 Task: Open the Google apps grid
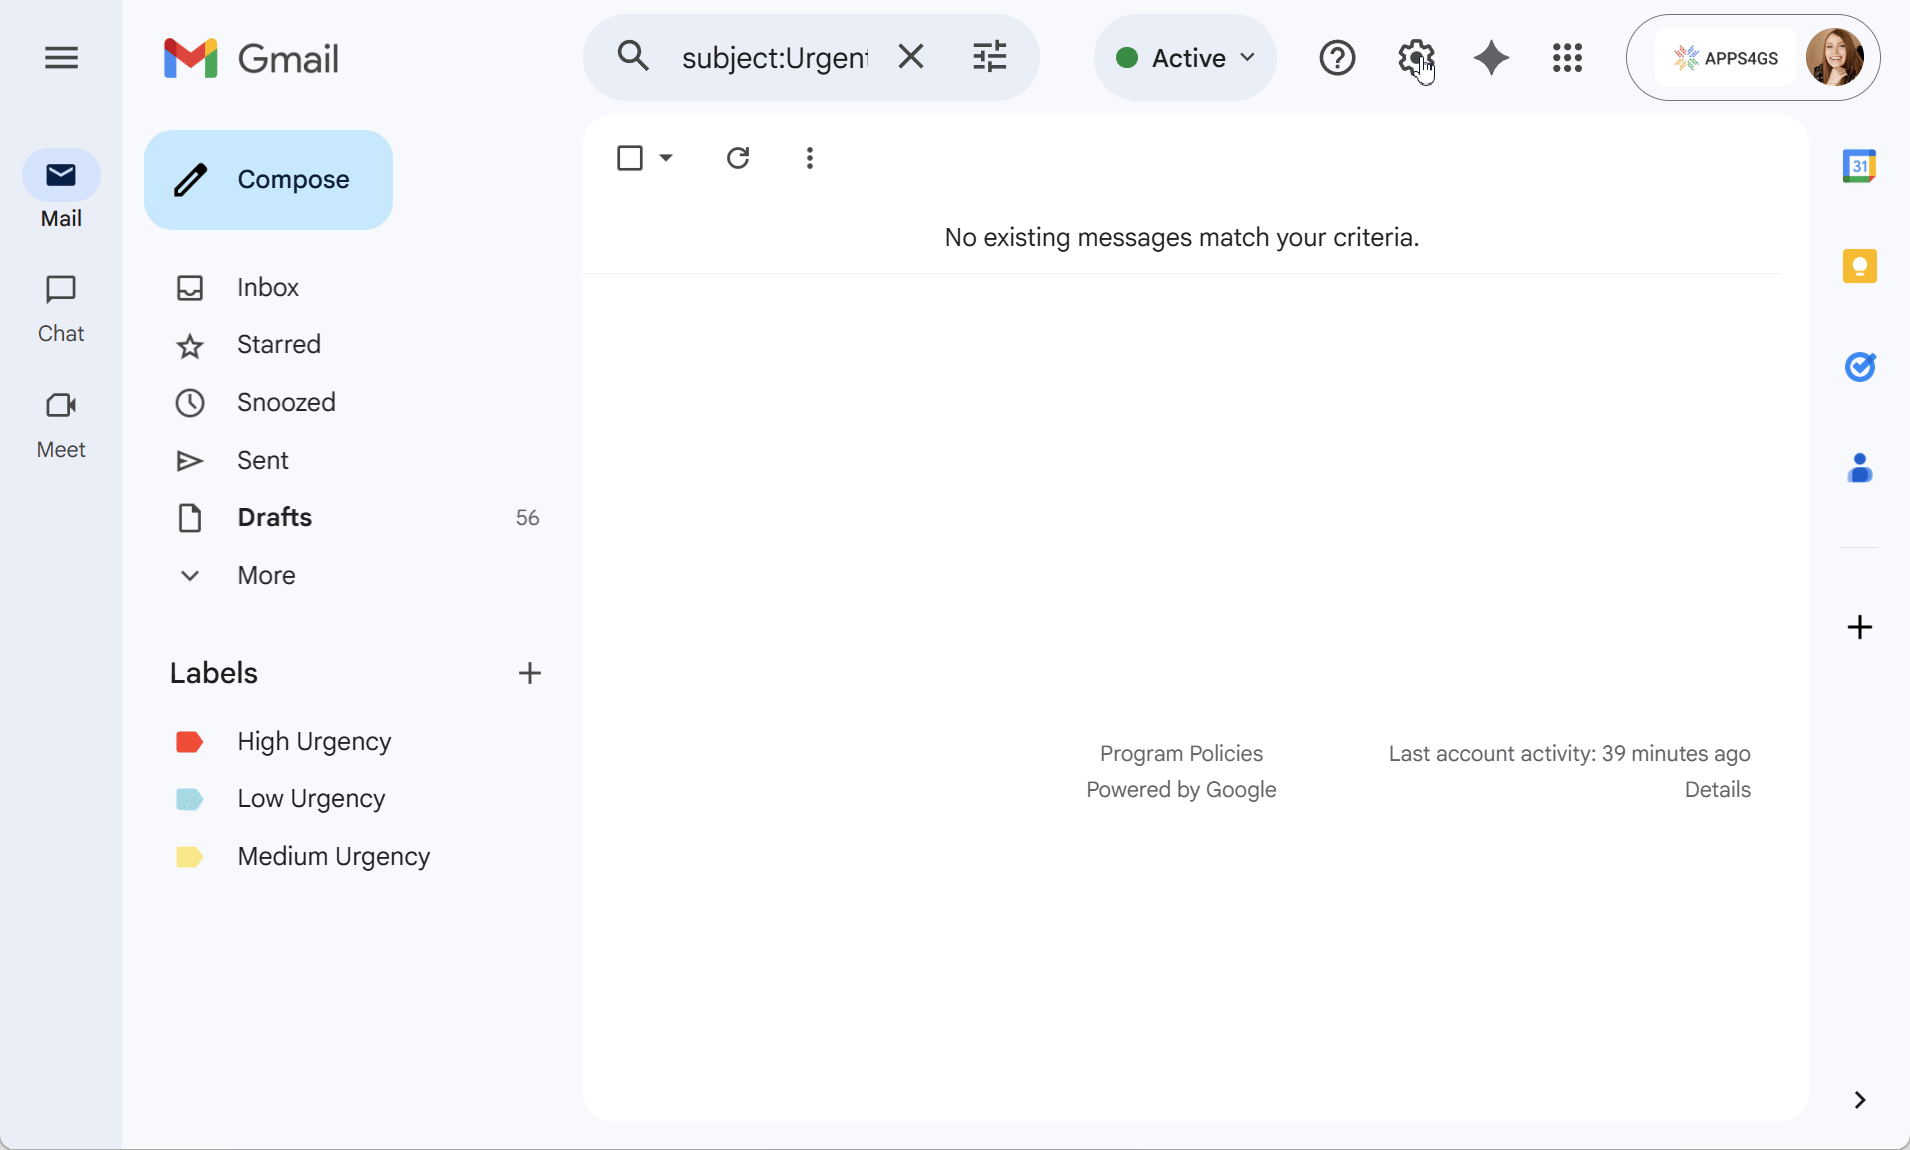pyautogui.click(x=1565, y=58)
